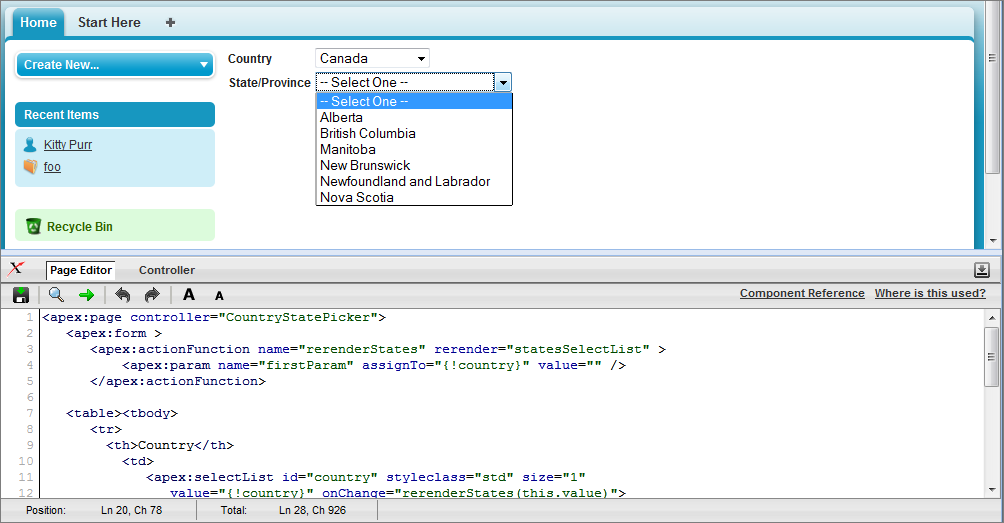
Task: Switch to the Controller tab
Action: tap(166, 270)
